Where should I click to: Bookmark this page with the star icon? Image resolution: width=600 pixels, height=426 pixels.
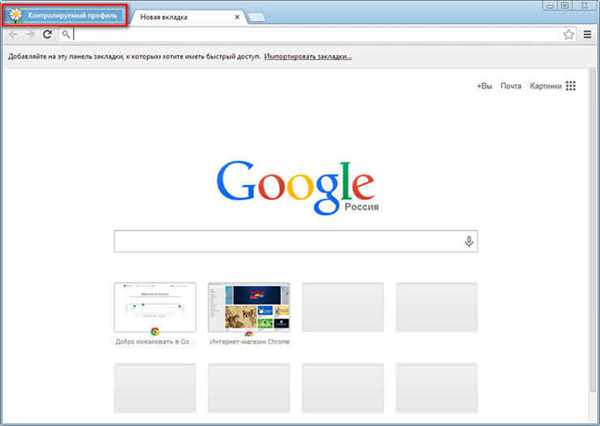tap(569, 34)
